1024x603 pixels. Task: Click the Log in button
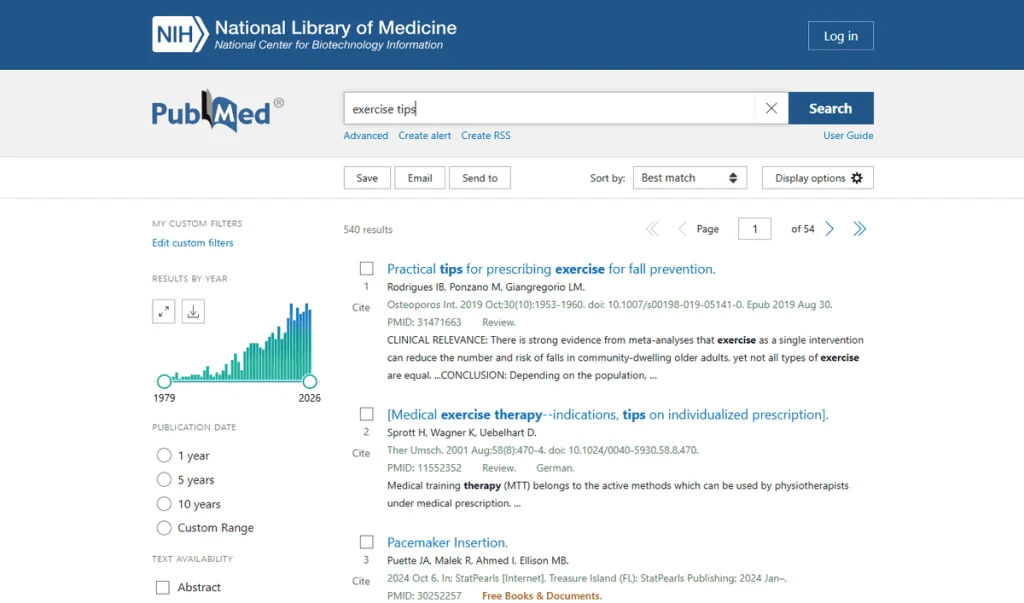(840, 36)
